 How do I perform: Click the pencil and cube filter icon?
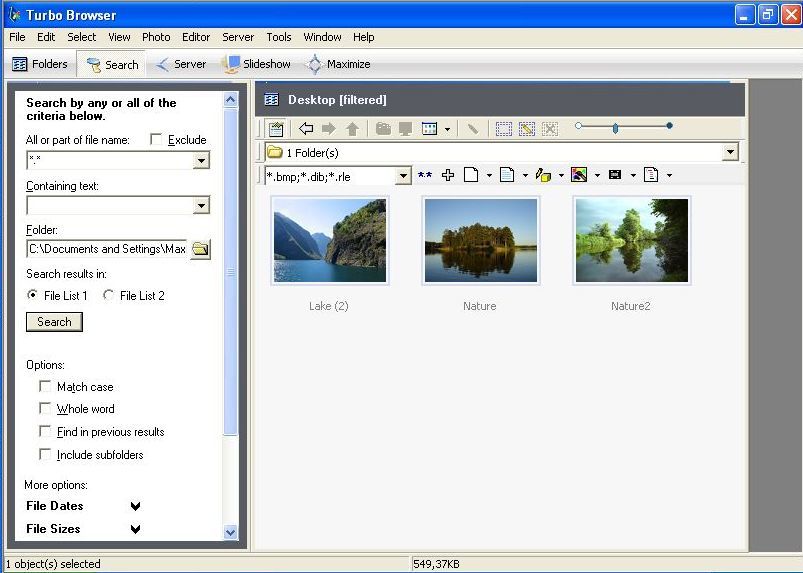pyautogui.click(x=543, y=175)
